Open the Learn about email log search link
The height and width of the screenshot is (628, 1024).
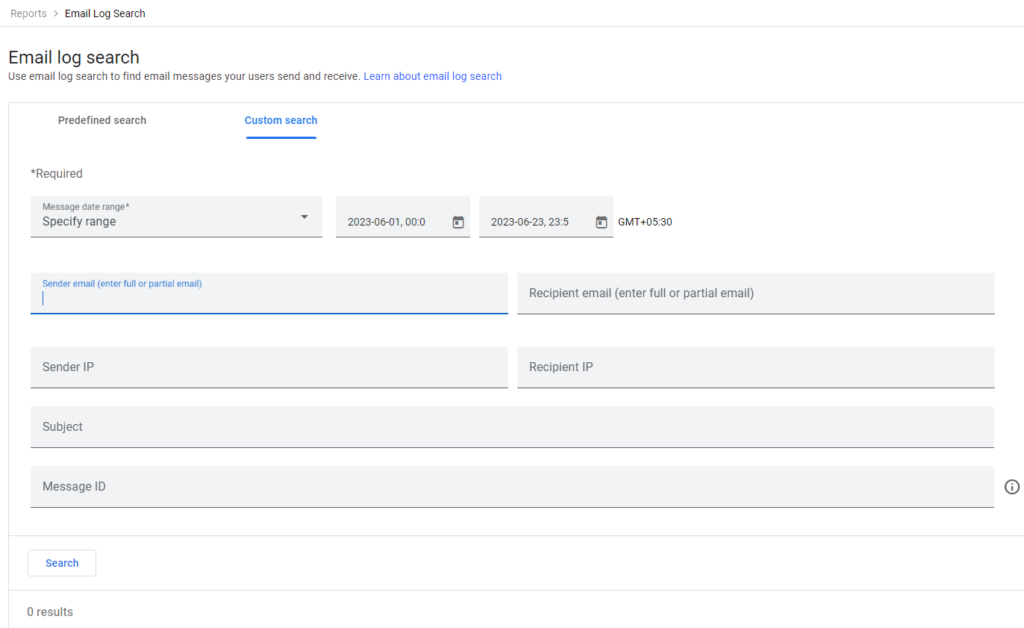[432, 76]
